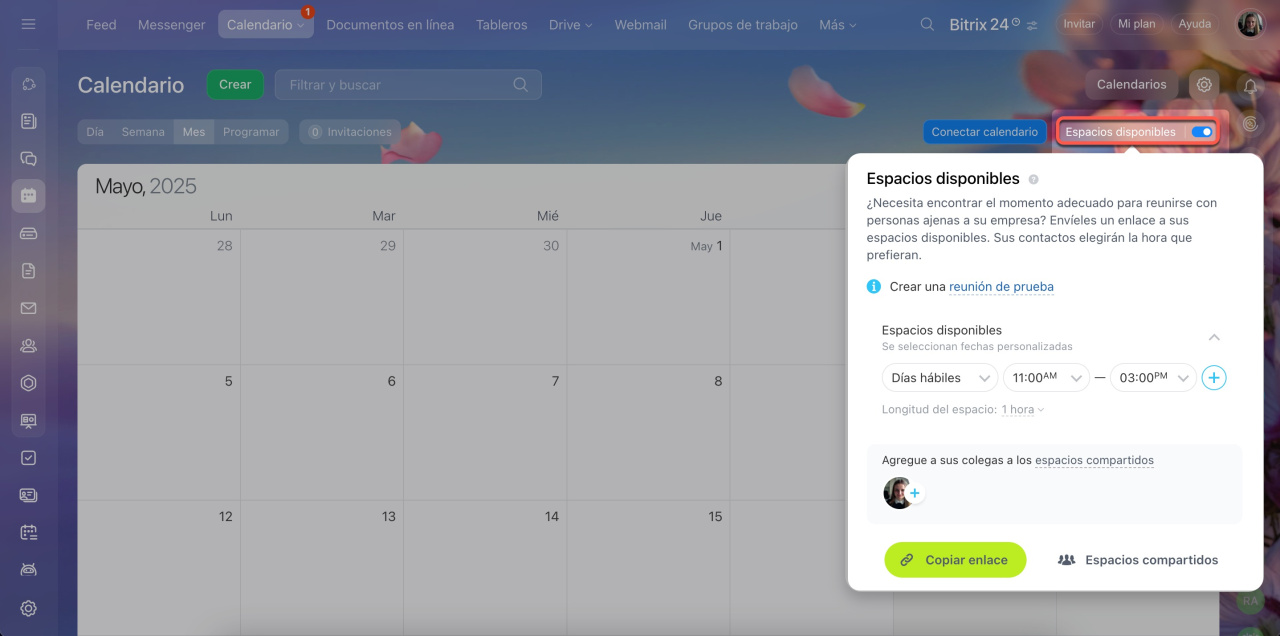Click help question mark beside Espacios disponibles title
The width and height of the screenshot is (1280, 636).
point(1033,180)
